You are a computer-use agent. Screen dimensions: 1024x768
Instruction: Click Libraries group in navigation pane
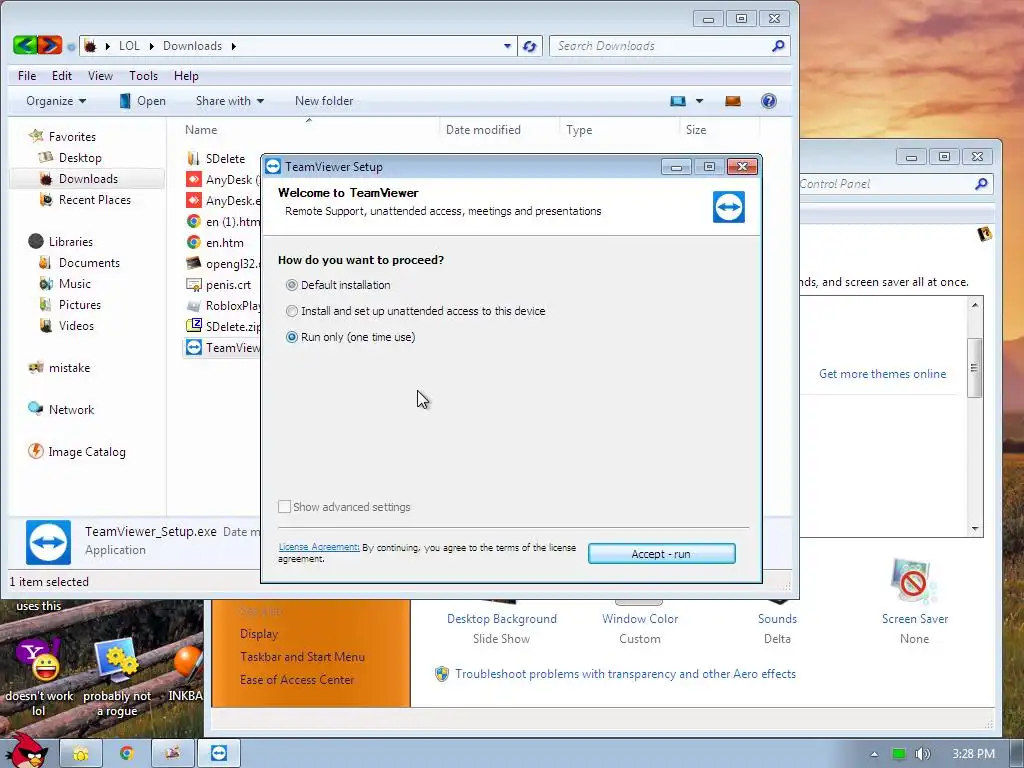click(x=71, y=242)
